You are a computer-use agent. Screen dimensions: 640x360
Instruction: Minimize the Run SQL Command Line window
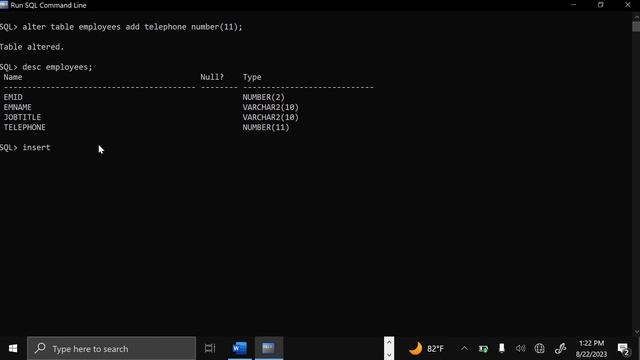tap(573, 5)
